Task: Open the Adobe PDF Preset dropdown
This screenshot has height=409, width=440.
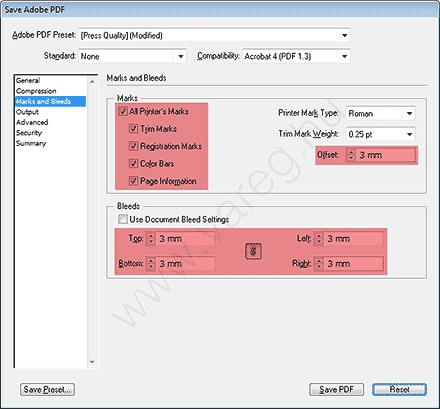Action: [345, 35]
